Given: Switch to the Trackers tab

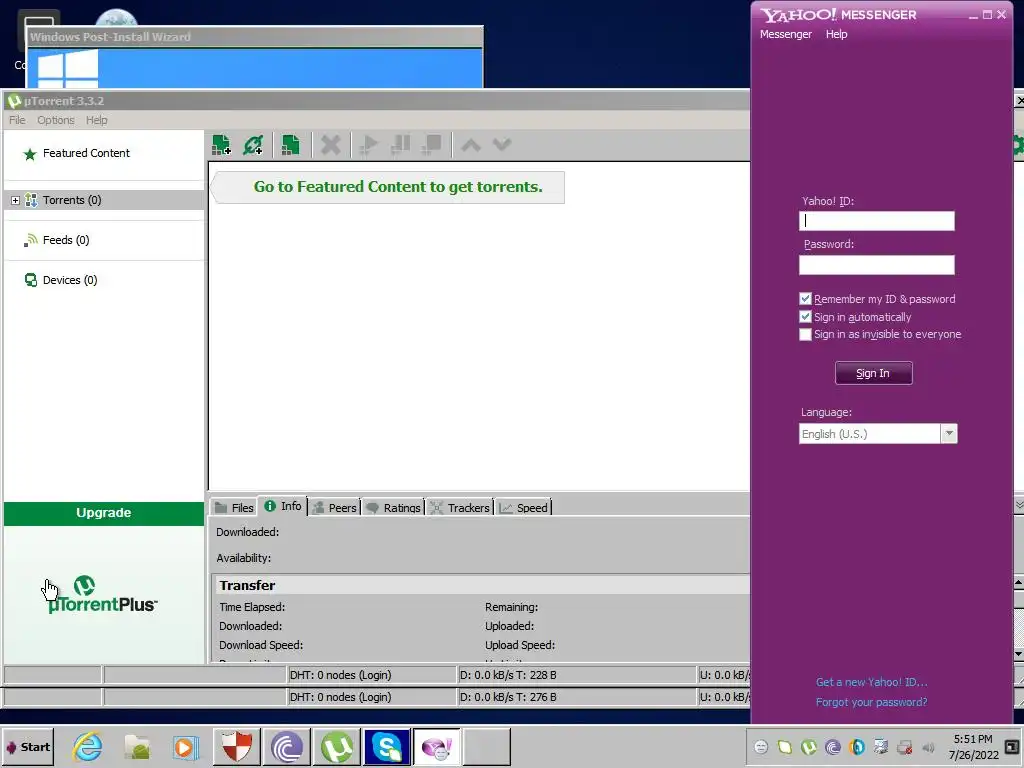Looking at the screenshot, I should [460, 507].
